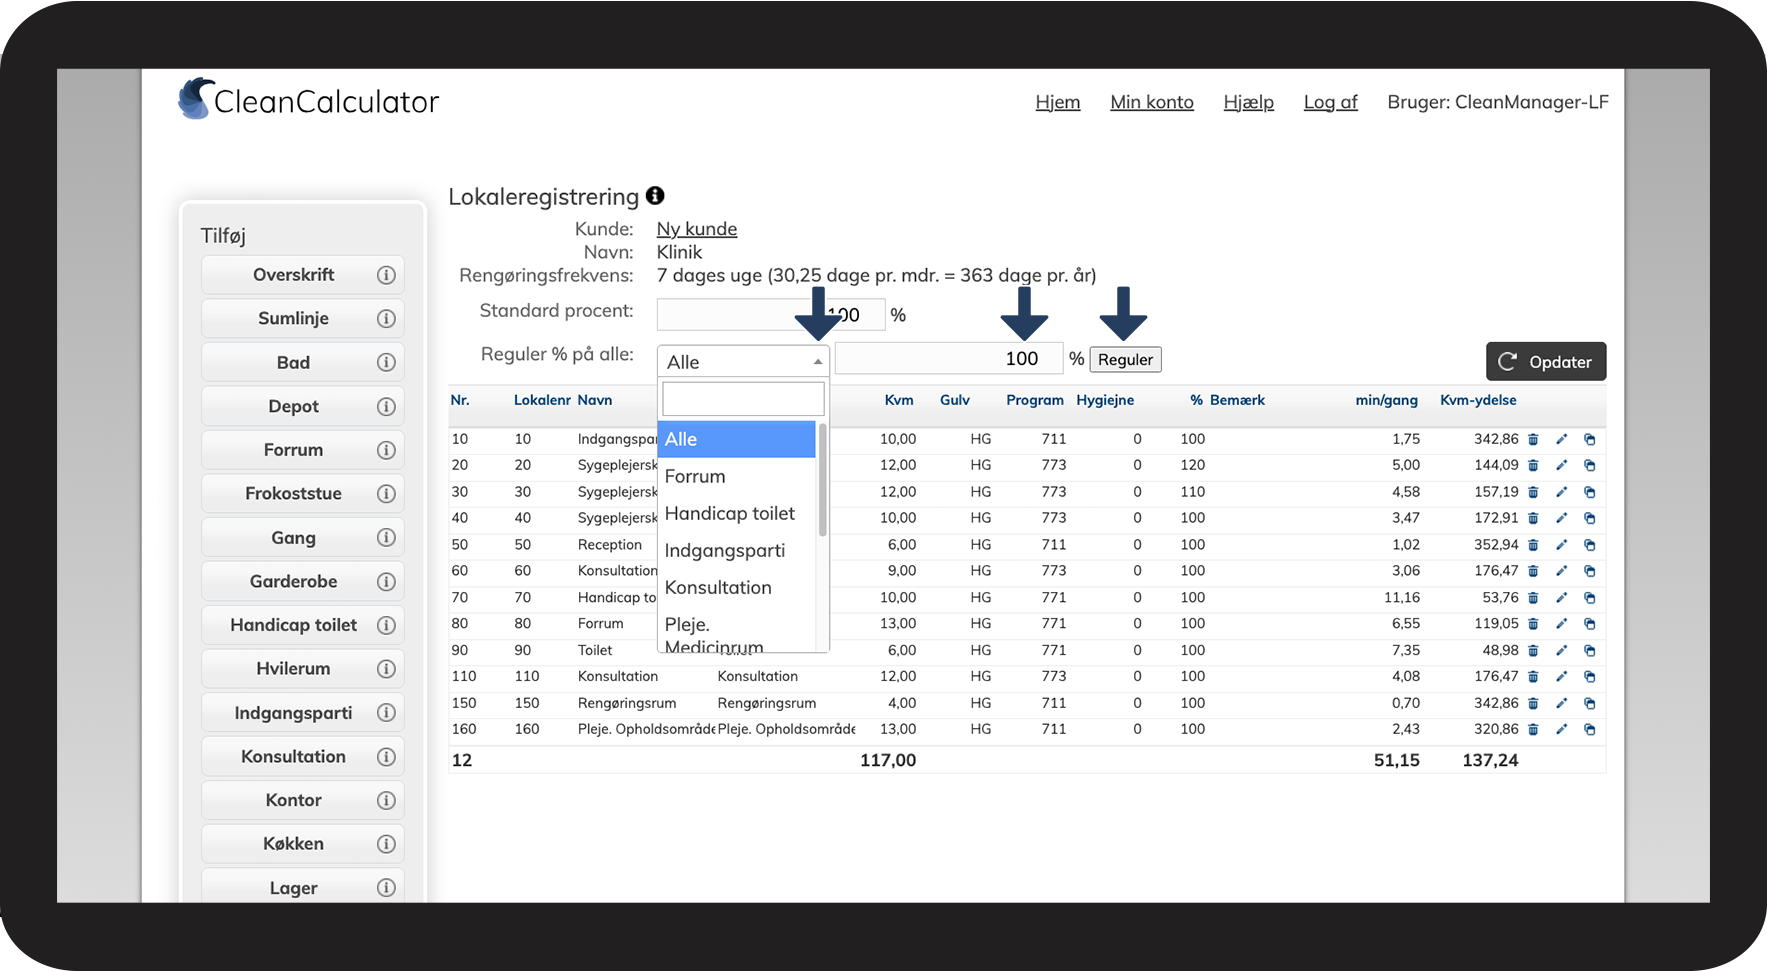Open the Ny kunde customer link

tap(696, 229)
